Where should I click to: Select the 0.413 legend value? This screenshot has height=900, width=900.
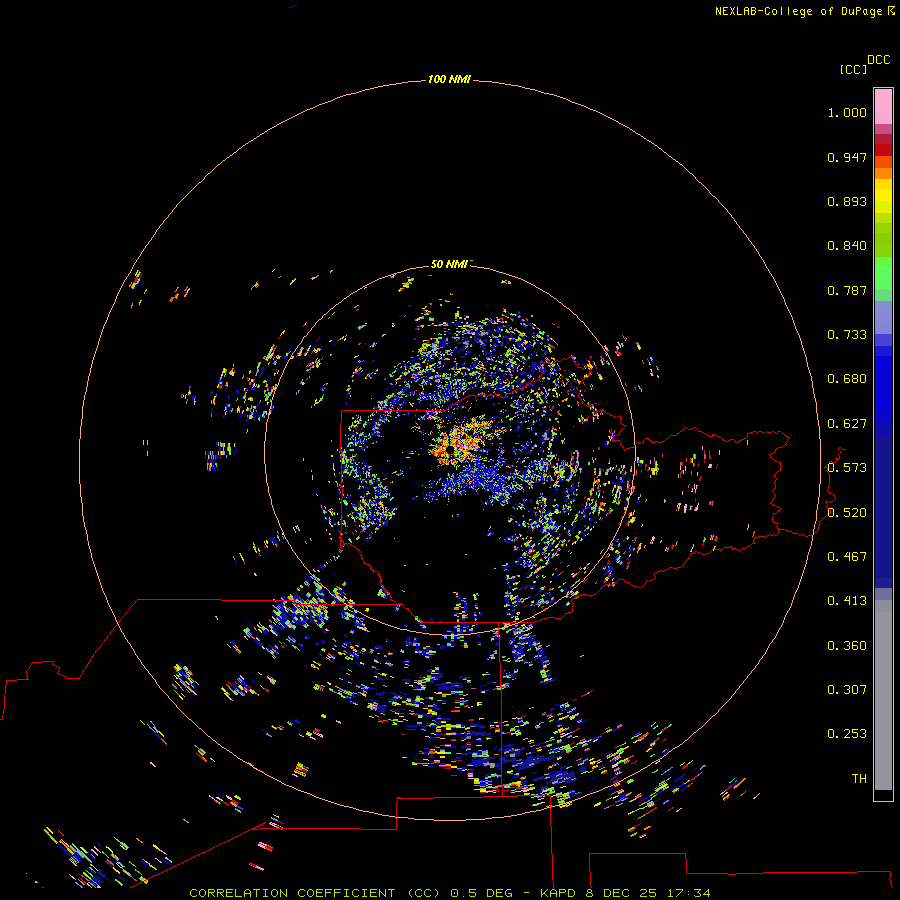coord(847,601)
